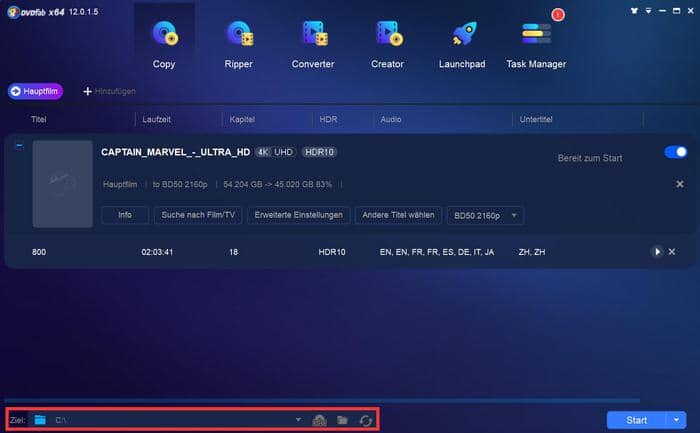Click the red notification badge on Task Manager

pyautogui.click(x=558, y=15)
